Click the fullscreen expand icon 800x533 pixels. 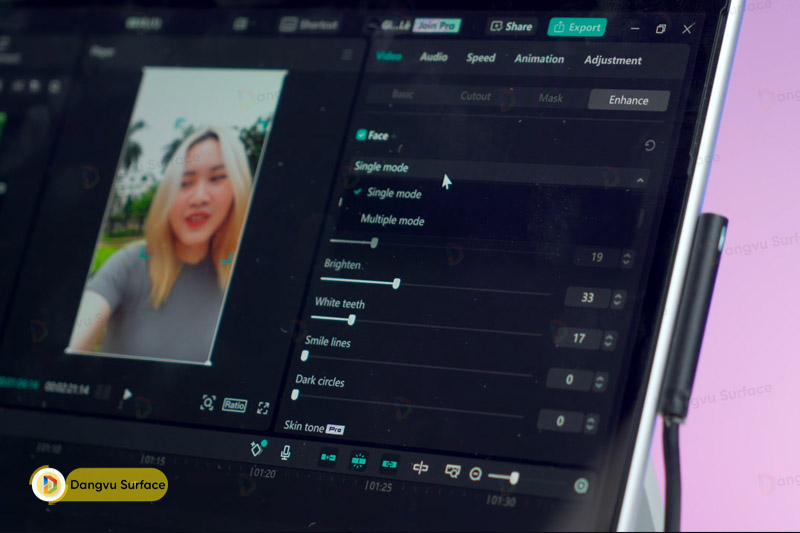(x=263, y=408)
